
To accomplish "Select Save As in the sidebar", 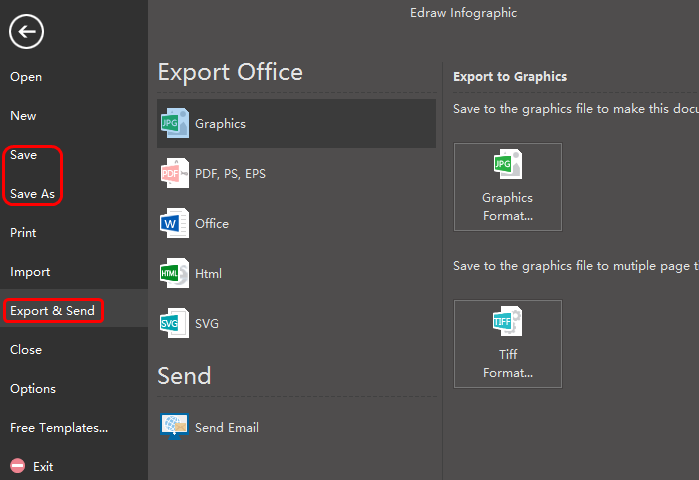I will 32,194.
